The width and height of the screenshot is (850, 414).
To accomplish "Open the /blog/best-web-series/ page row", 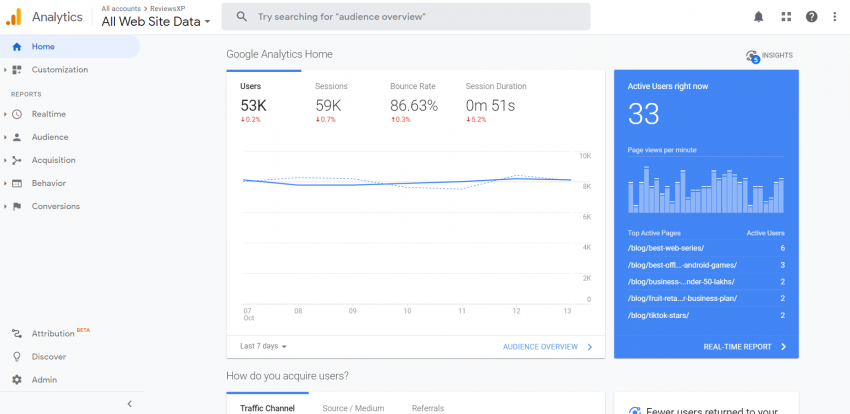I will tap(706, 248).
